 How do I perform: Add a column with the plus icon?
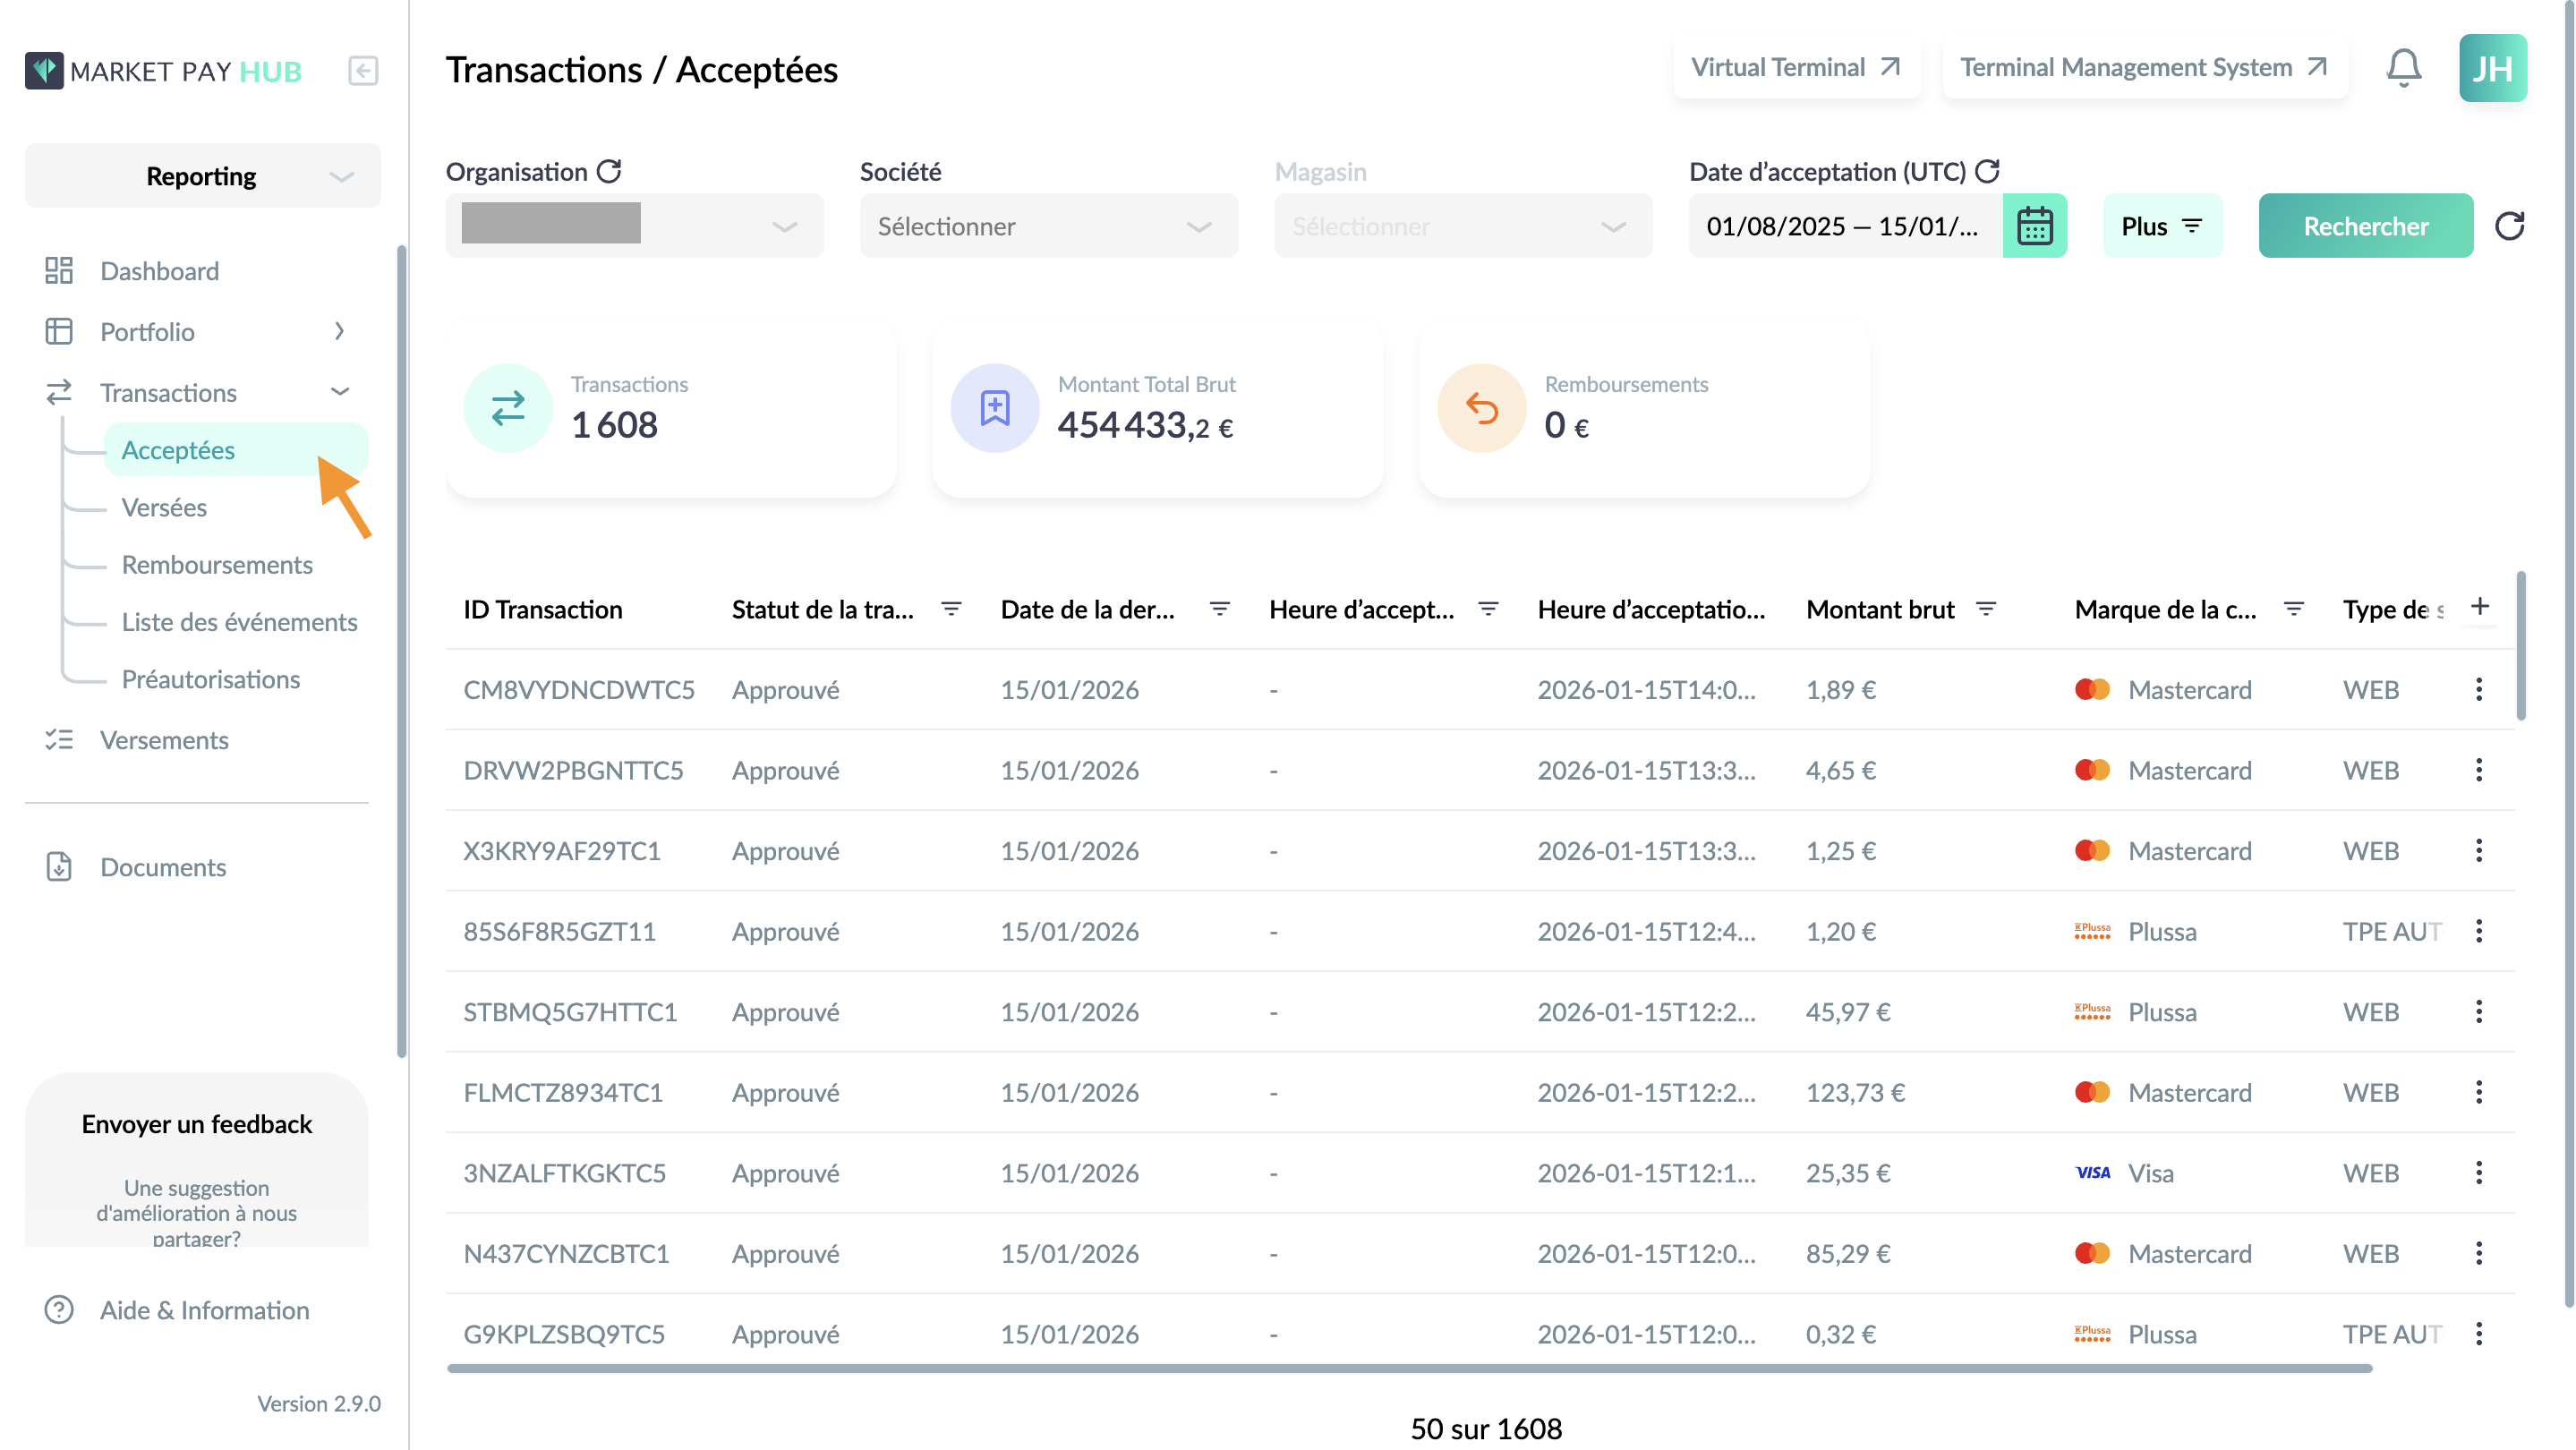pos(2479,606)
